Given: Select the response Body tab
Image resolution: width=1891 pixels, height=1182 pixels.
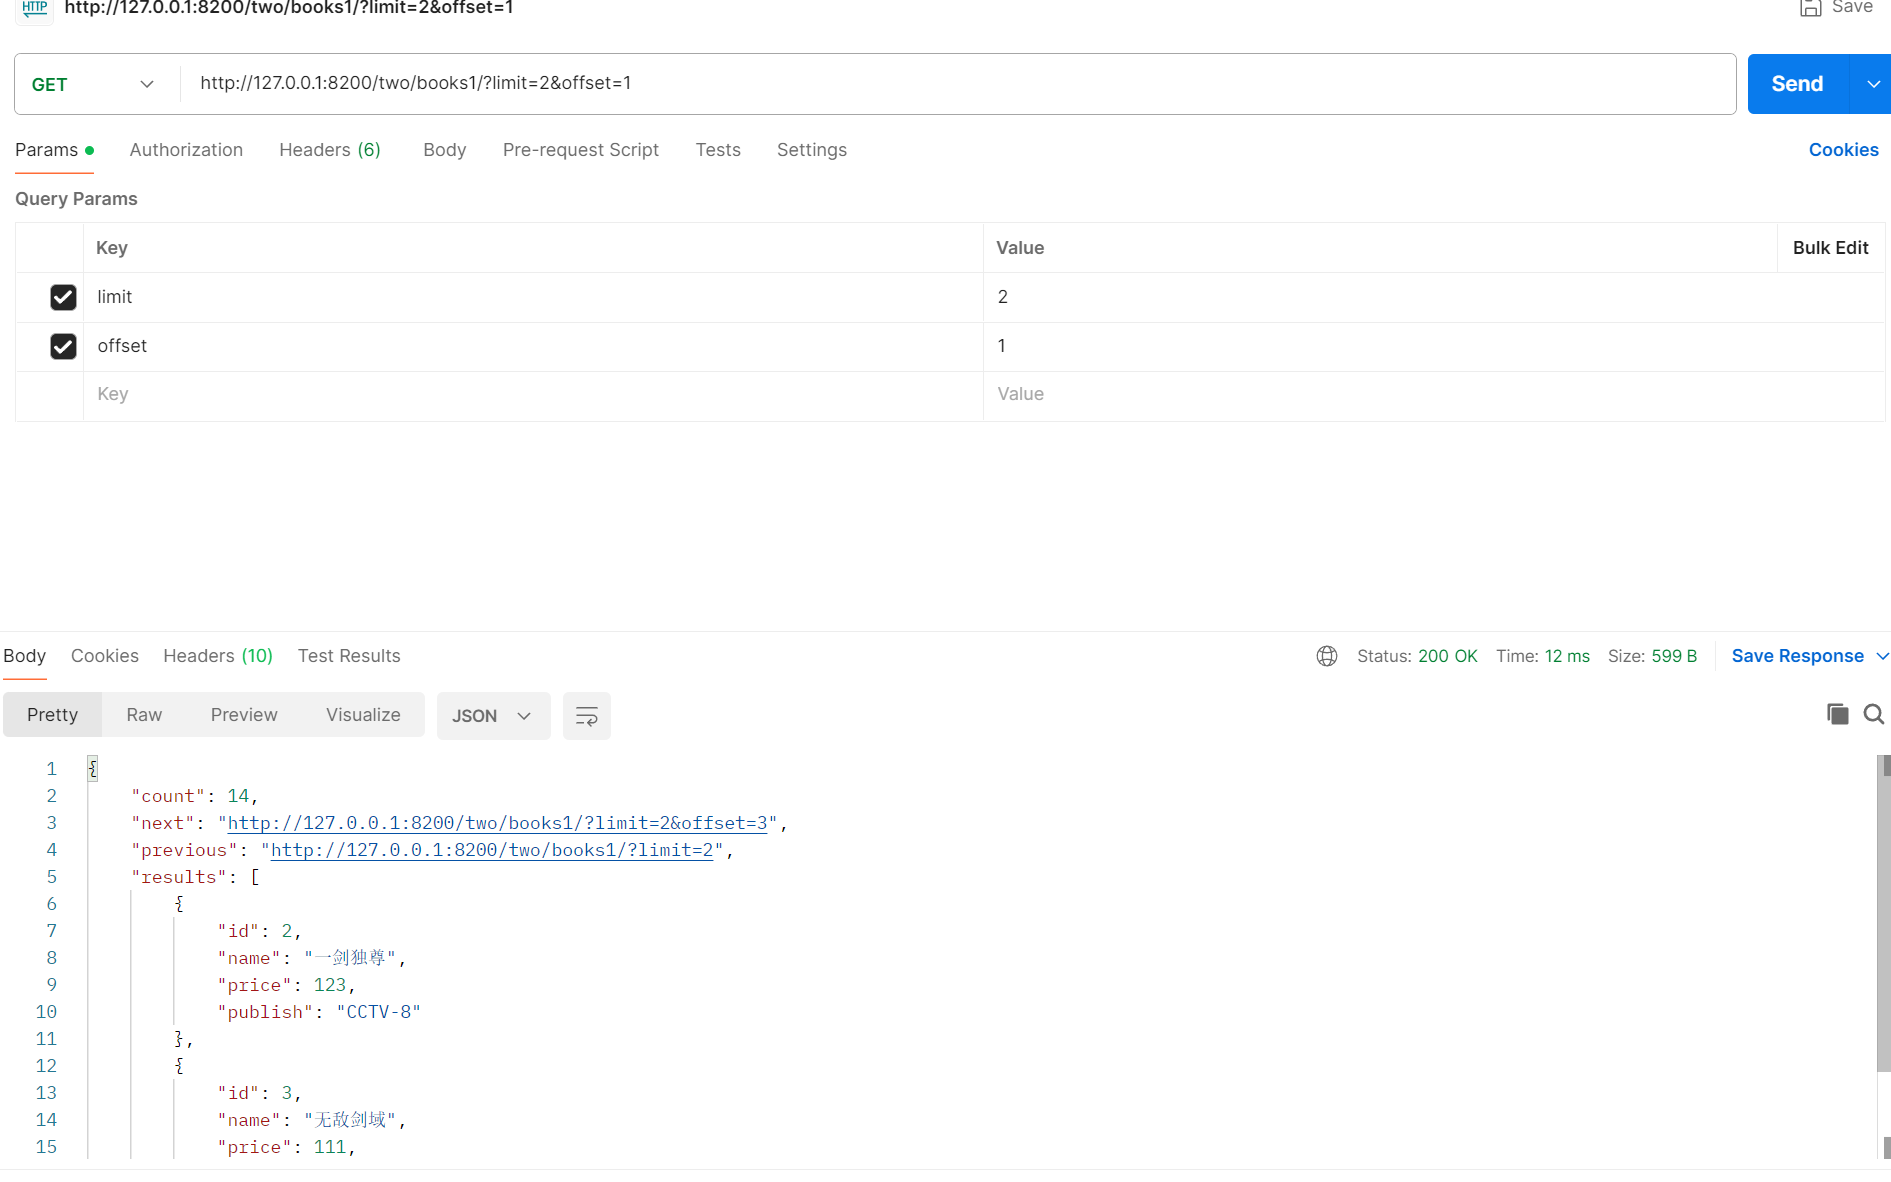Looking at the screenshot, I should [x=24, y=656].
